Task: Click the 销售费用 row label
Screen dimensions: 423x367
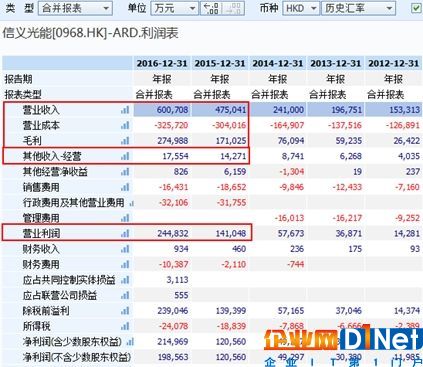Action: click(x=41, y=187)
